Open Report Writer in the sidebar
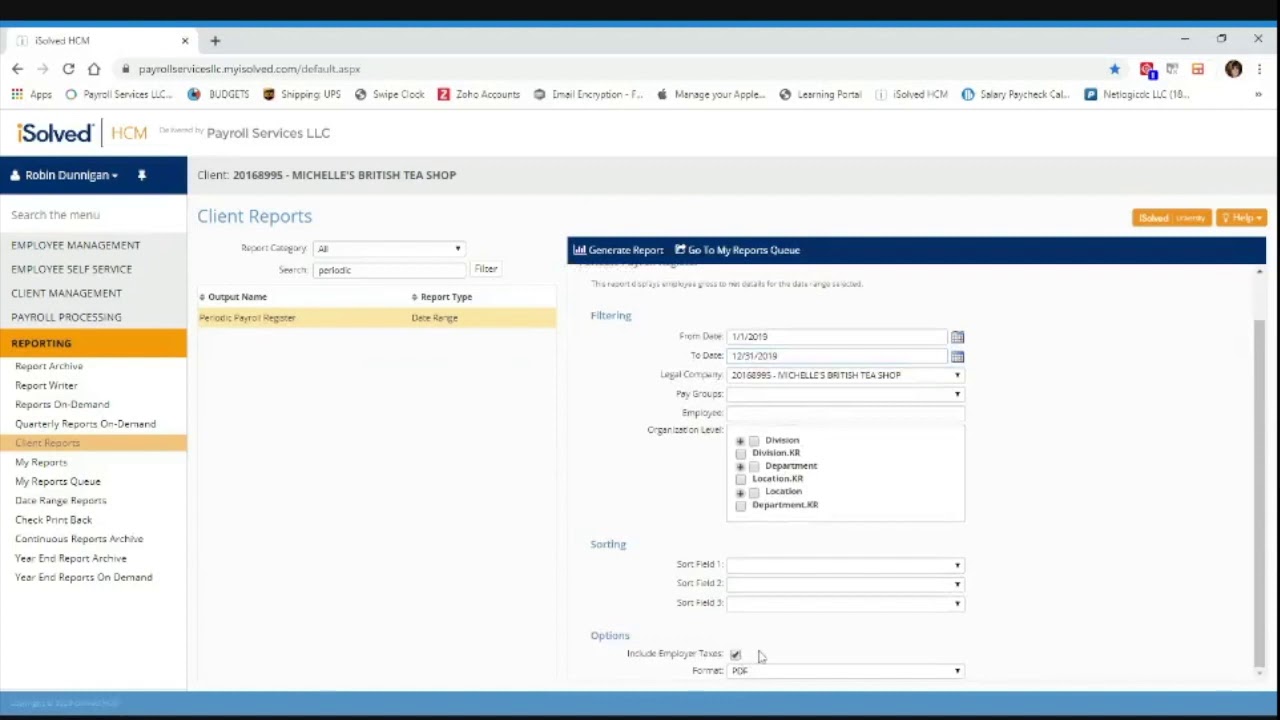This screenshot has width=1280, height=720. point(46,386)
